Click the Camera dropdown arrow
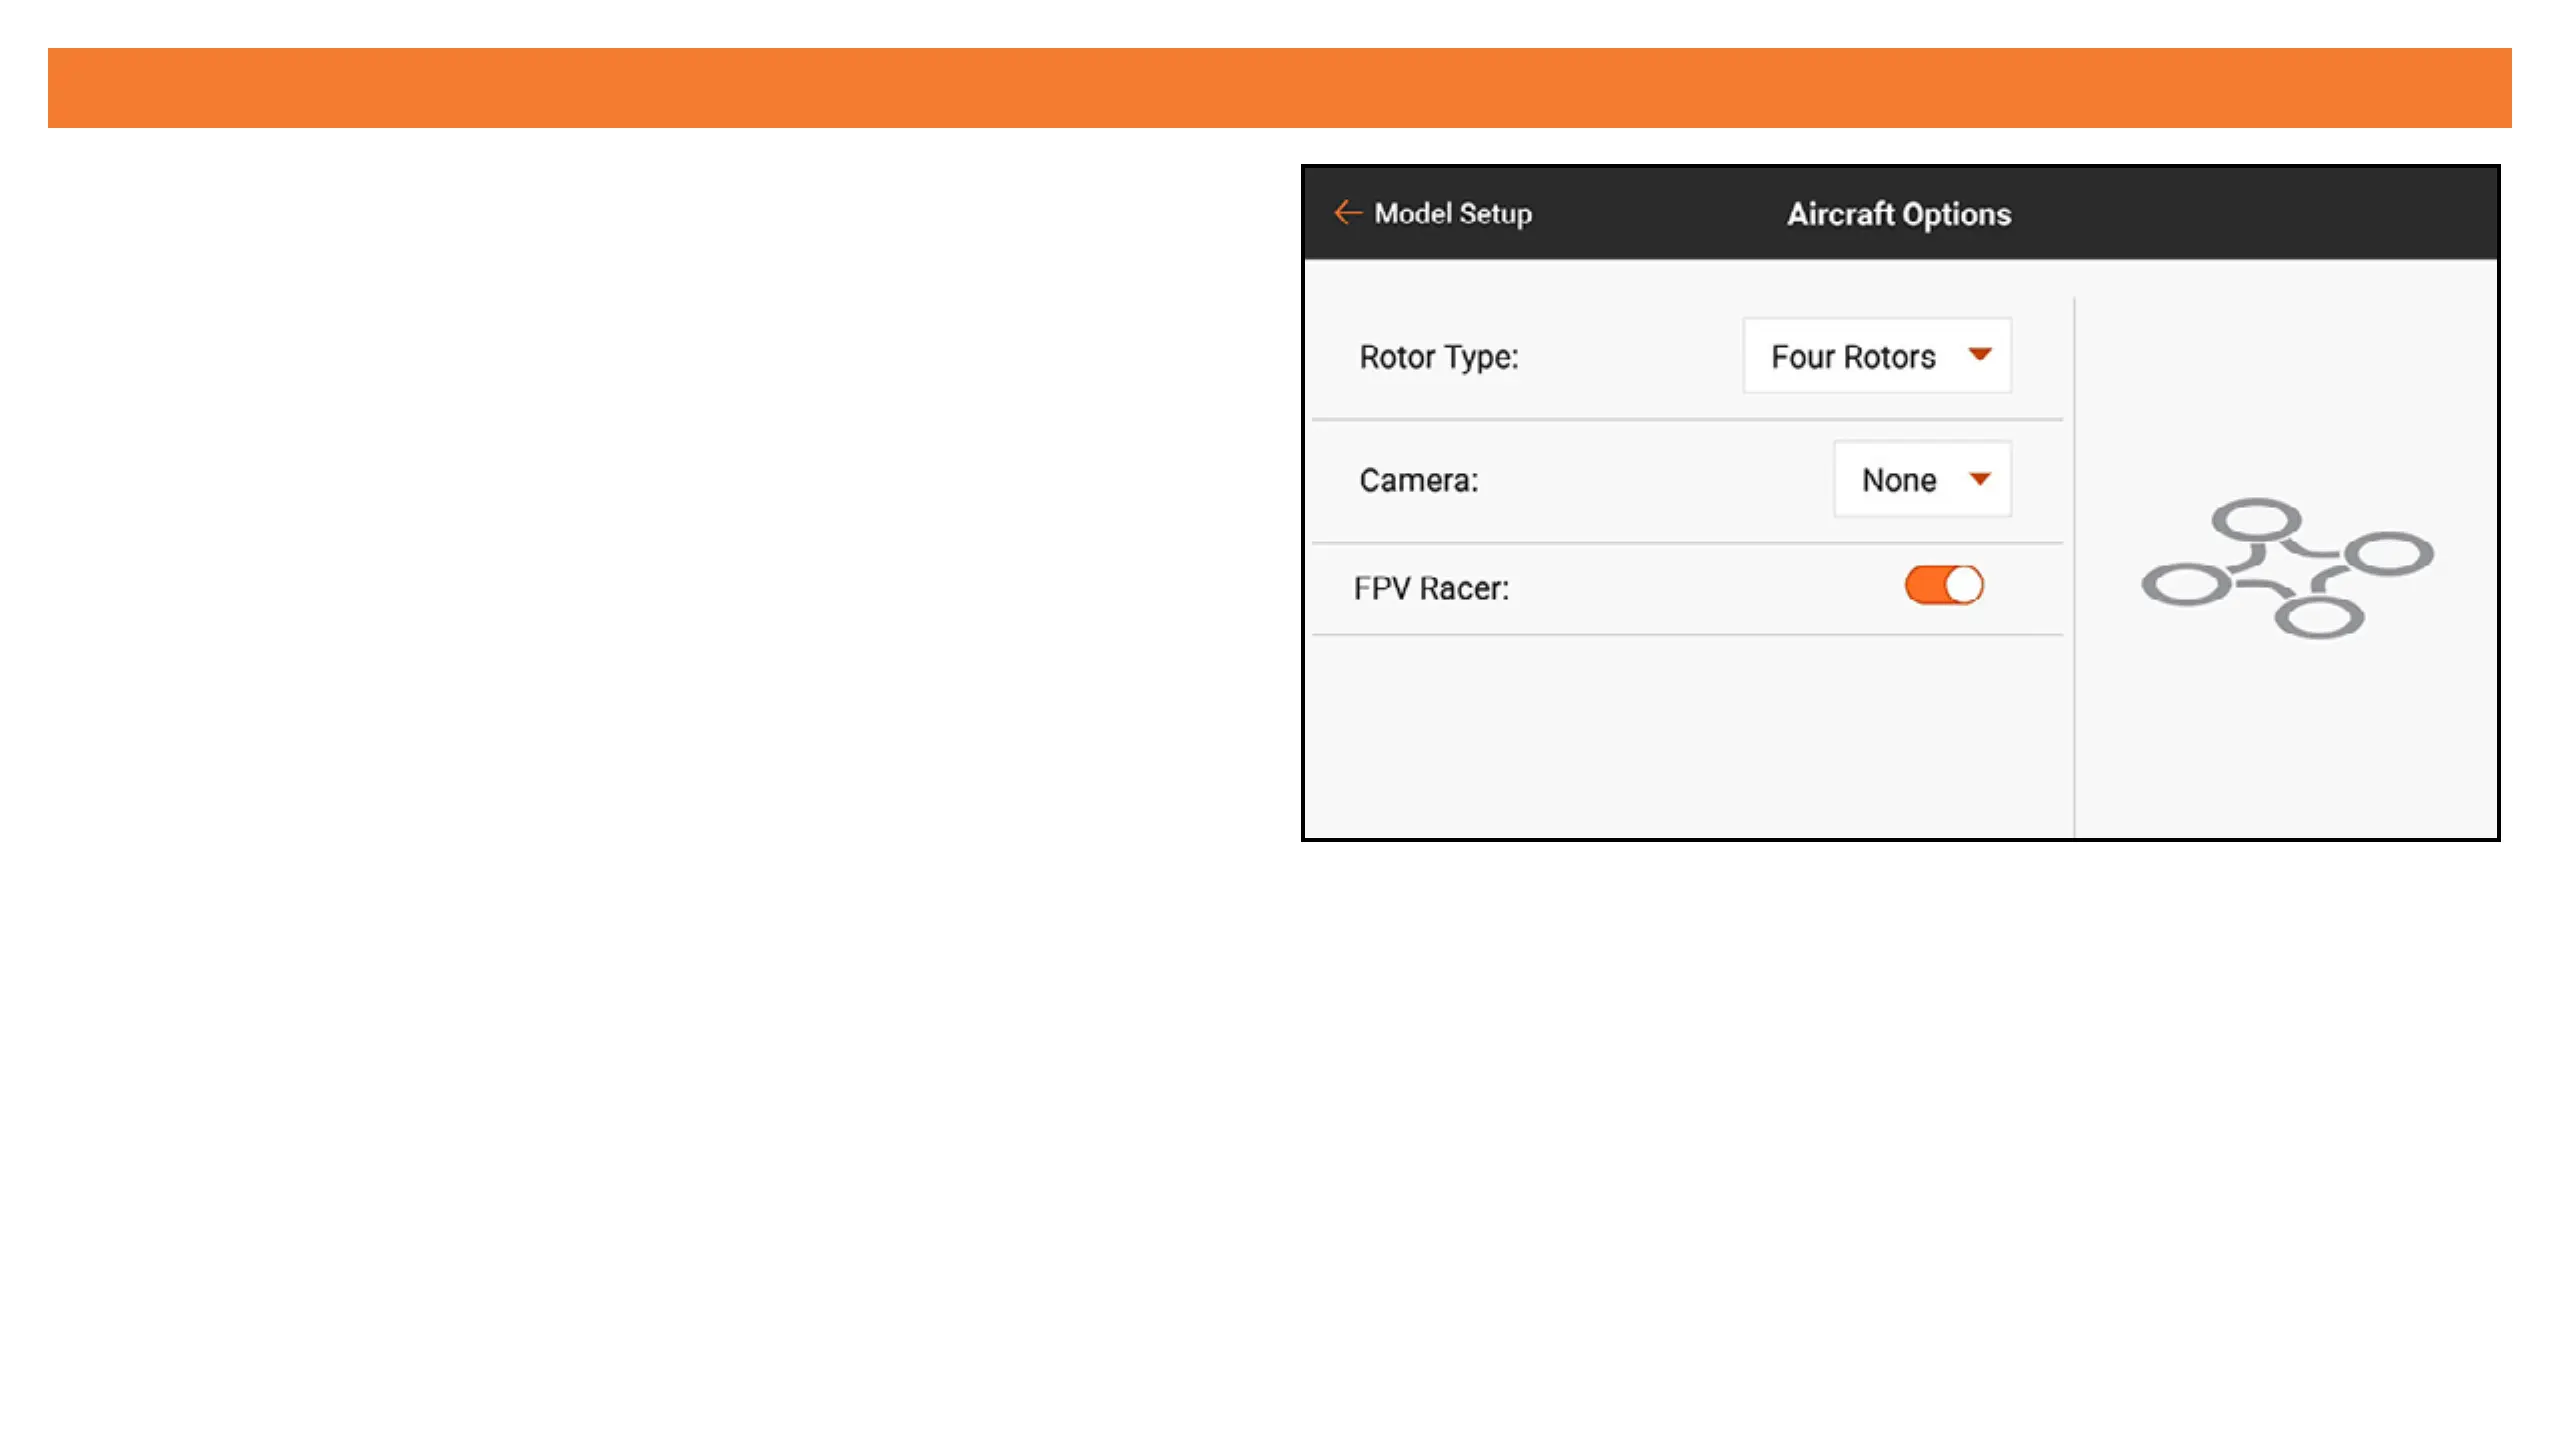The width and height of the screenshot is (2560, 1440). coord(1979,479)
